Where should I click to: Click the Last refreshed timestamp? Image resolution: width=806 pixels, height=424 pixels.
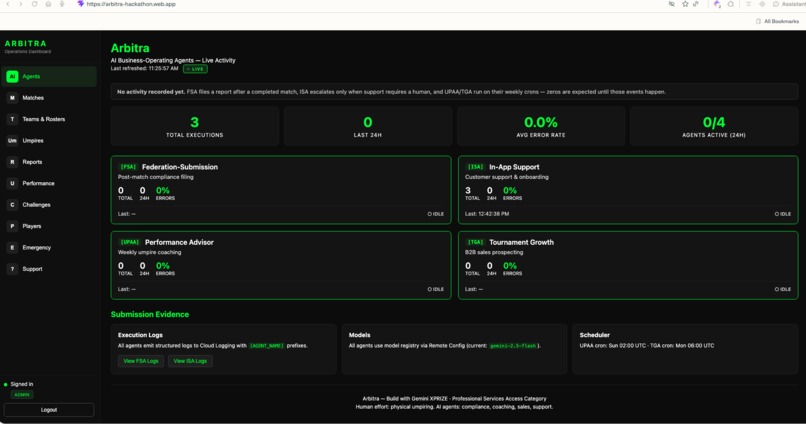(144, 68)
